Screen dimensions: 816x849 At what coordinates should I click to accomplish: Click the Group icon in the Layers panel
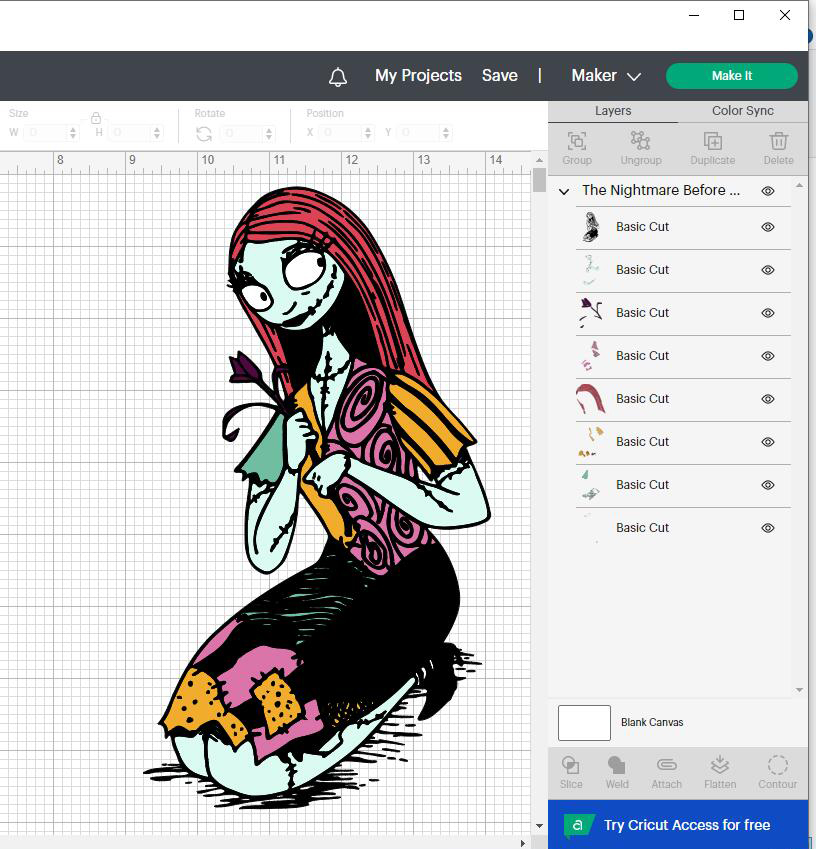pyautogui.click(x=577, y=141)
